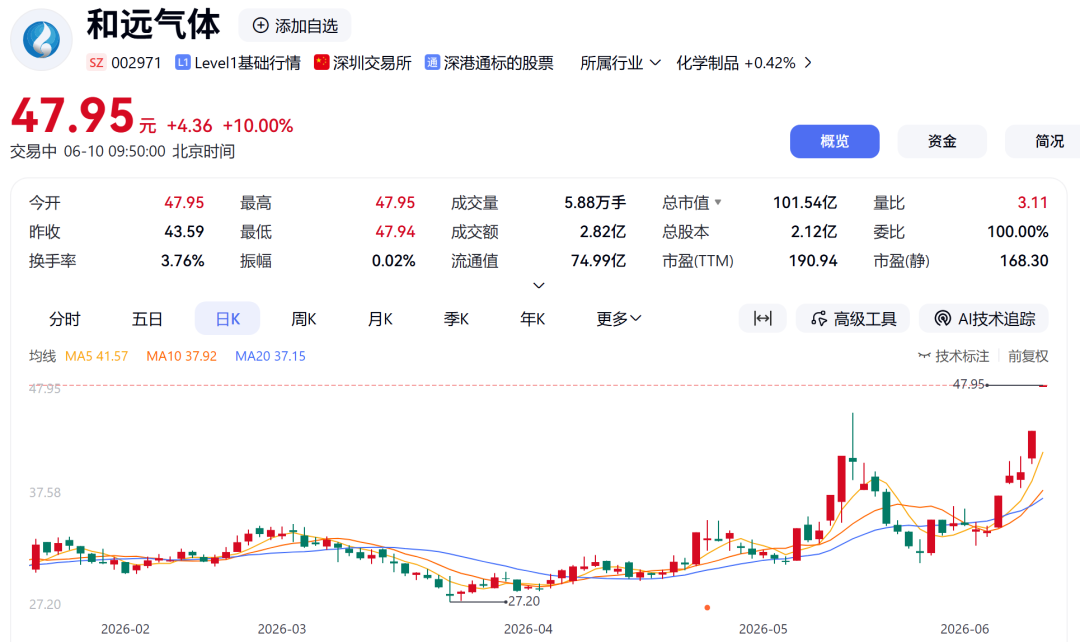Click the 和远气体 company logo
Image resolution: width=1080 pixels, height=642 pixels.
(41, 39)
